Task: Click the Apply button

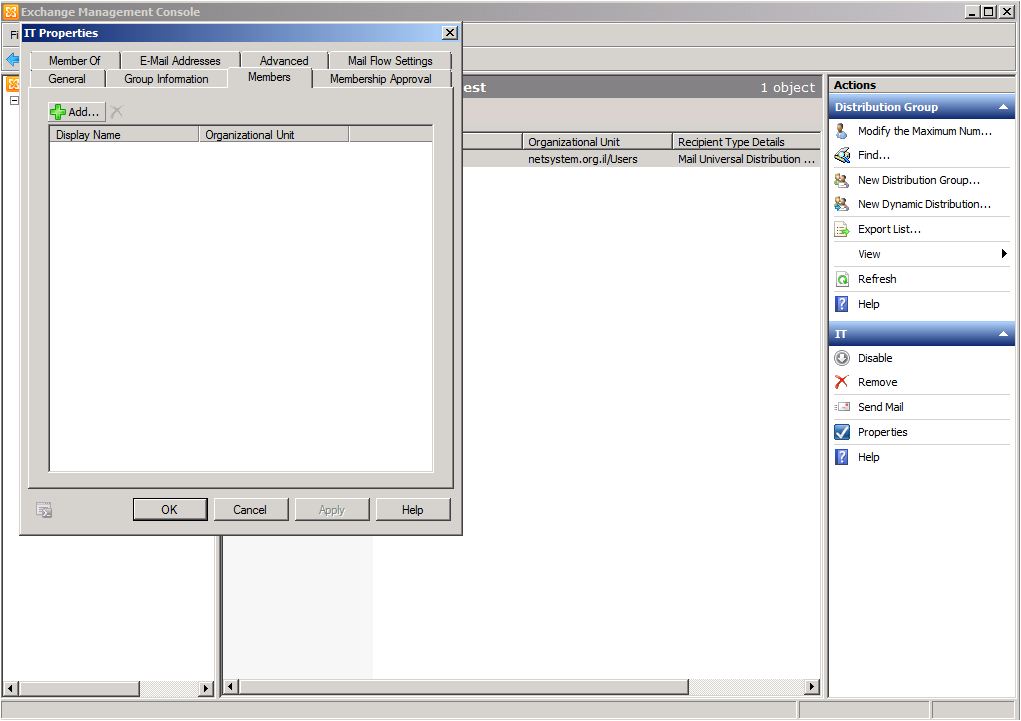Action: [x=332, y=509]
